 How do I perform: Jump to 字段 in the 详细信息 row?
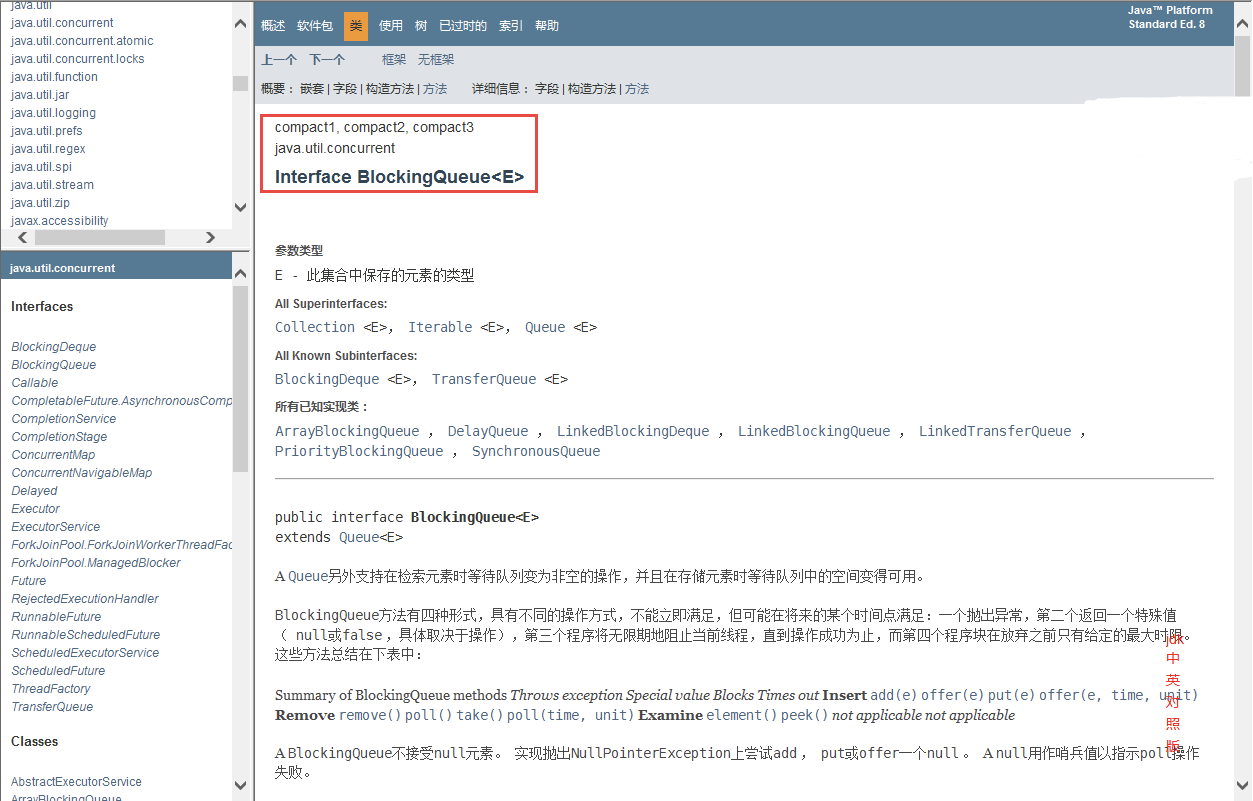pyautogui.click(x=547, y=89)
